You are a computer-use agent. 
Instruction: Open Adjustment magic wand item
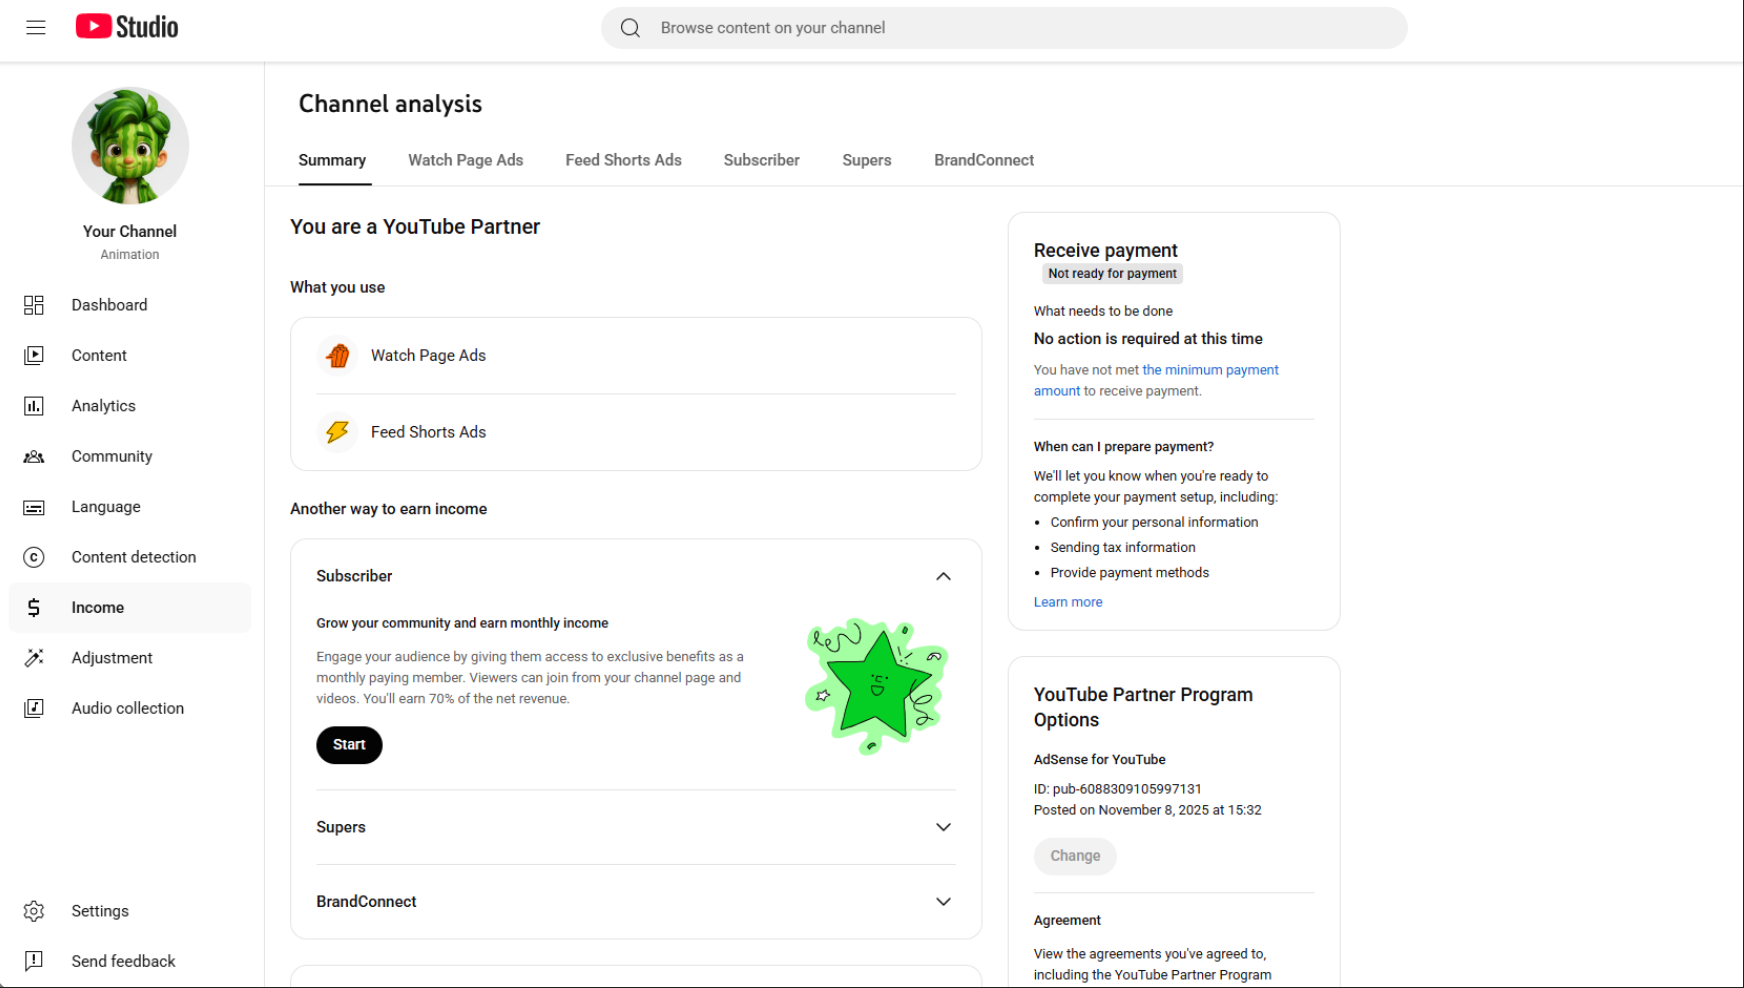click(34, 658)
